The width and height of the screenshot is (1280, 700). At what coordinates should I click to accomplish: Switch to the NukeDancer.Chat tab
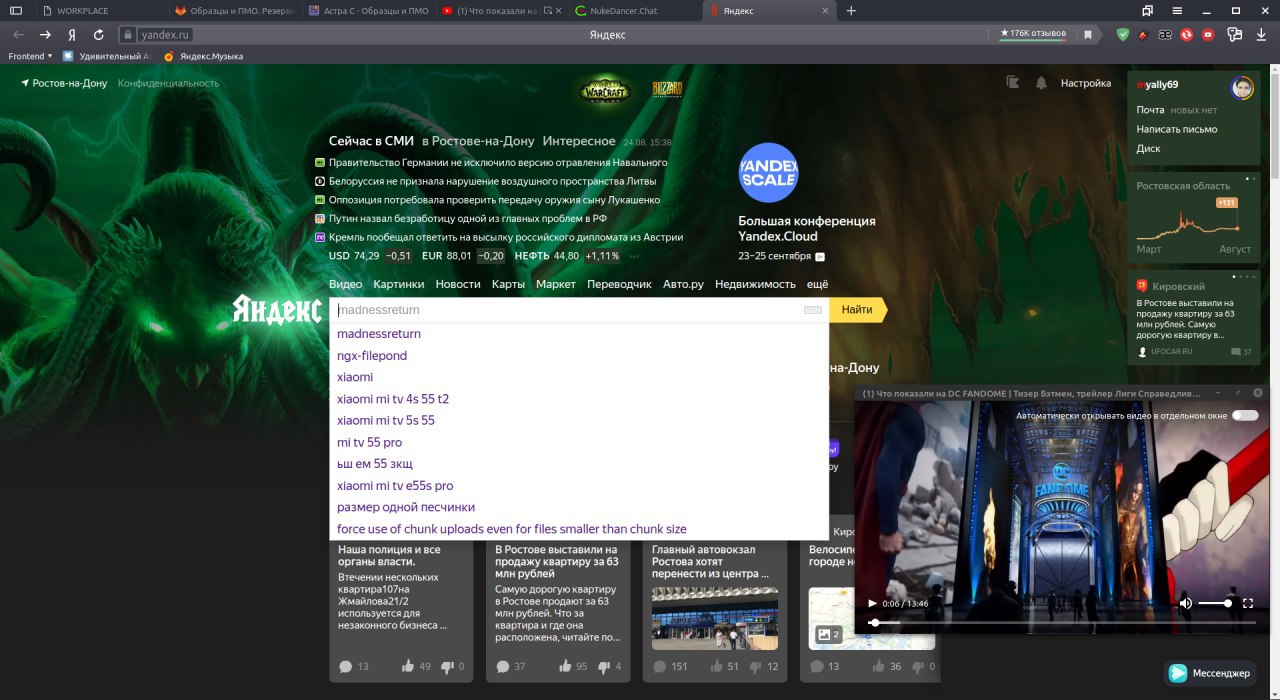[x=635, y=10]
